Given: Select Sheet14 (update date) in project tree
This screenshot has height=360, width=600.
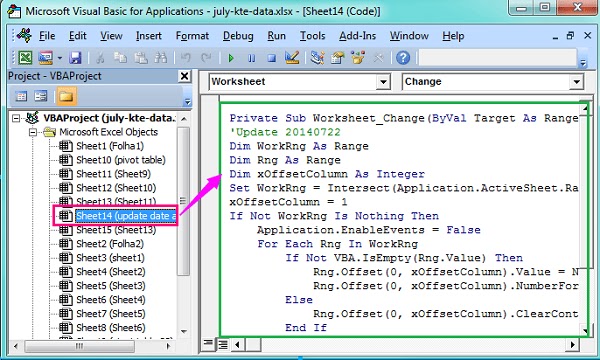Looking at the screenshot, I should (x=126, y=216).
